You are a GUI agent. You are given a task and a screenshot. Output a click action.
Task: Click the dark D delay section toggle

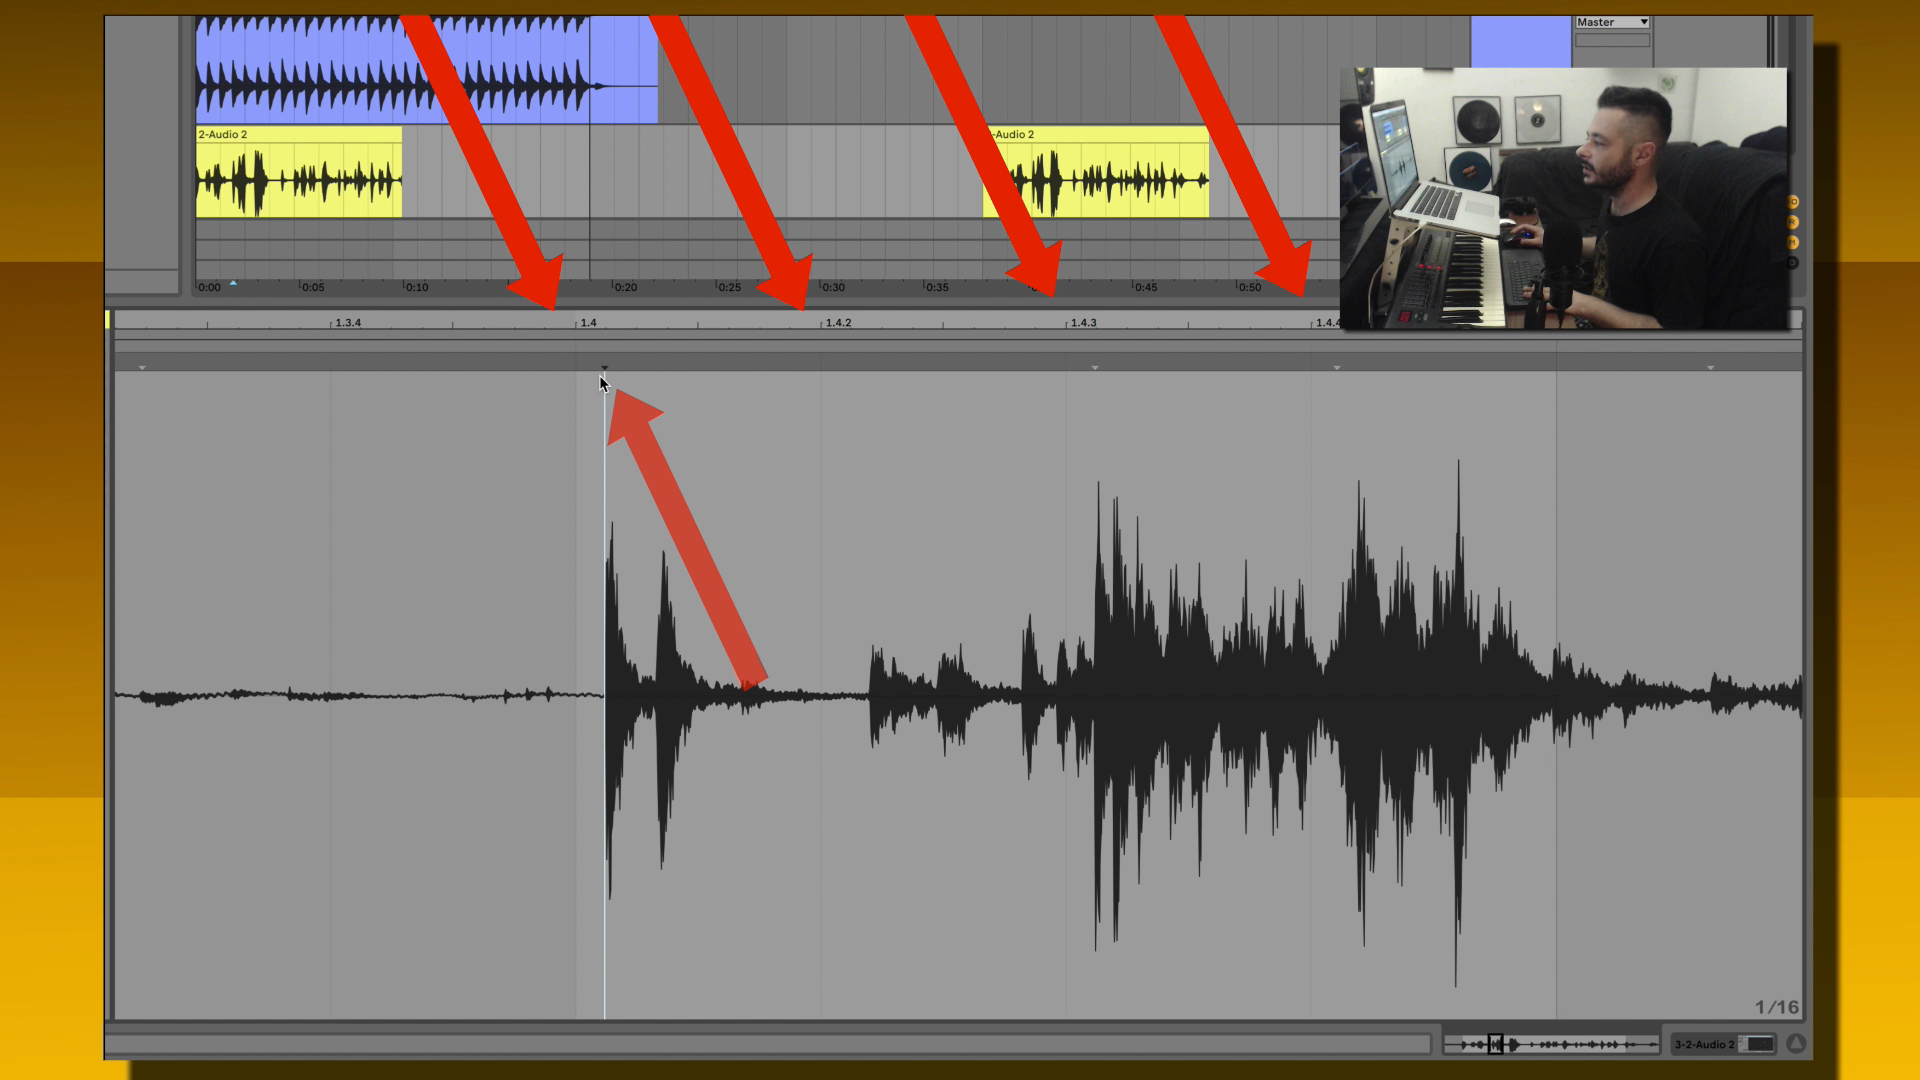(x=1793, y=263)
